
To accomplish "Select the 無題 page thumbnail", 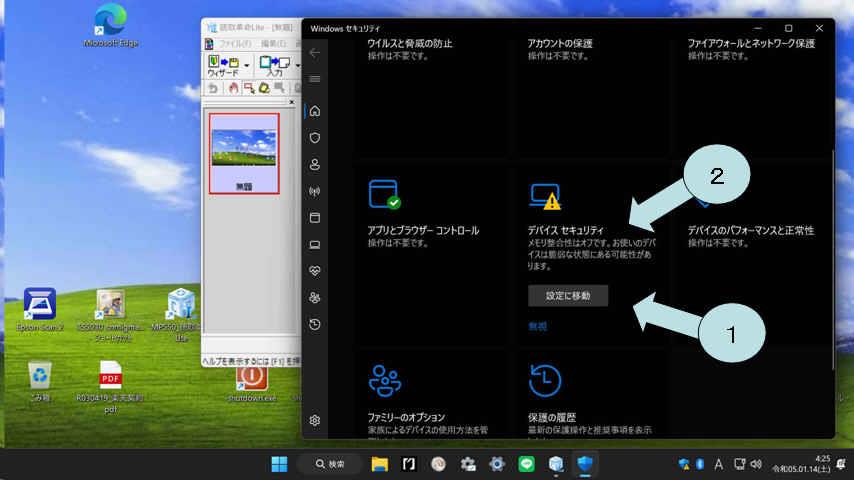I will (244, 154).
